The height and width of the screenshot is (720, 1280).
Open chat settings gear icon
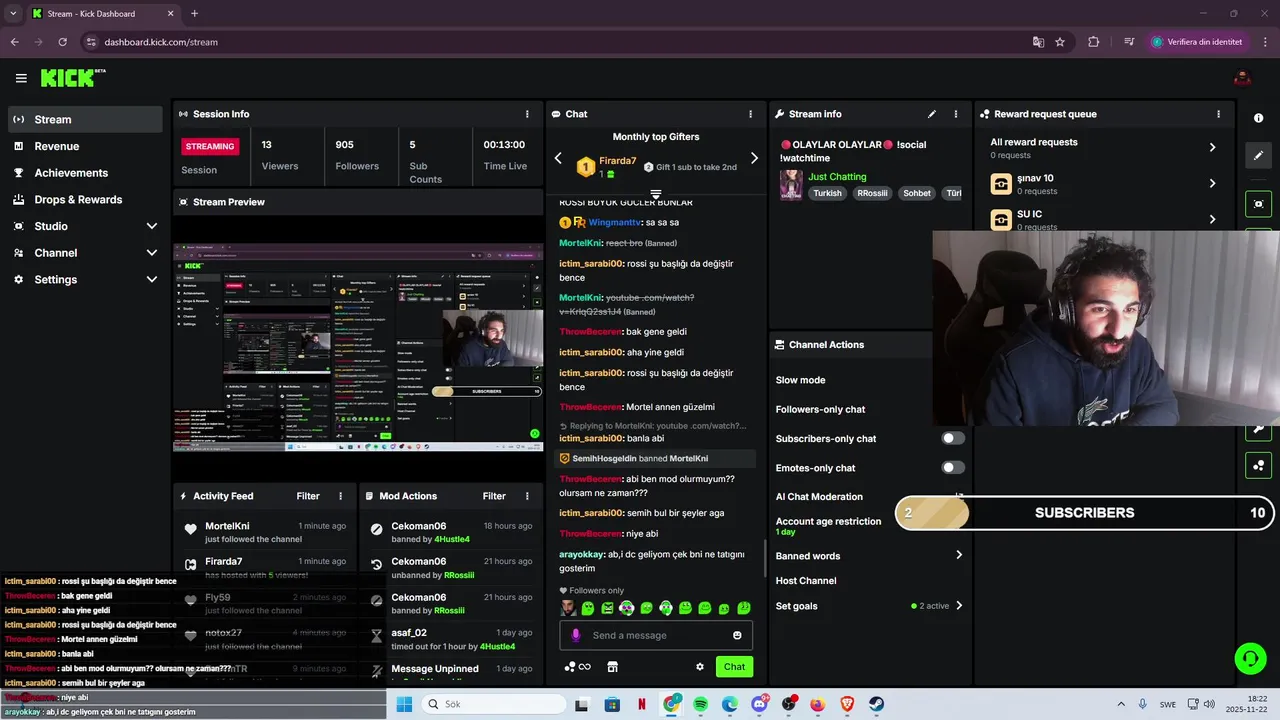click(700, 667)
